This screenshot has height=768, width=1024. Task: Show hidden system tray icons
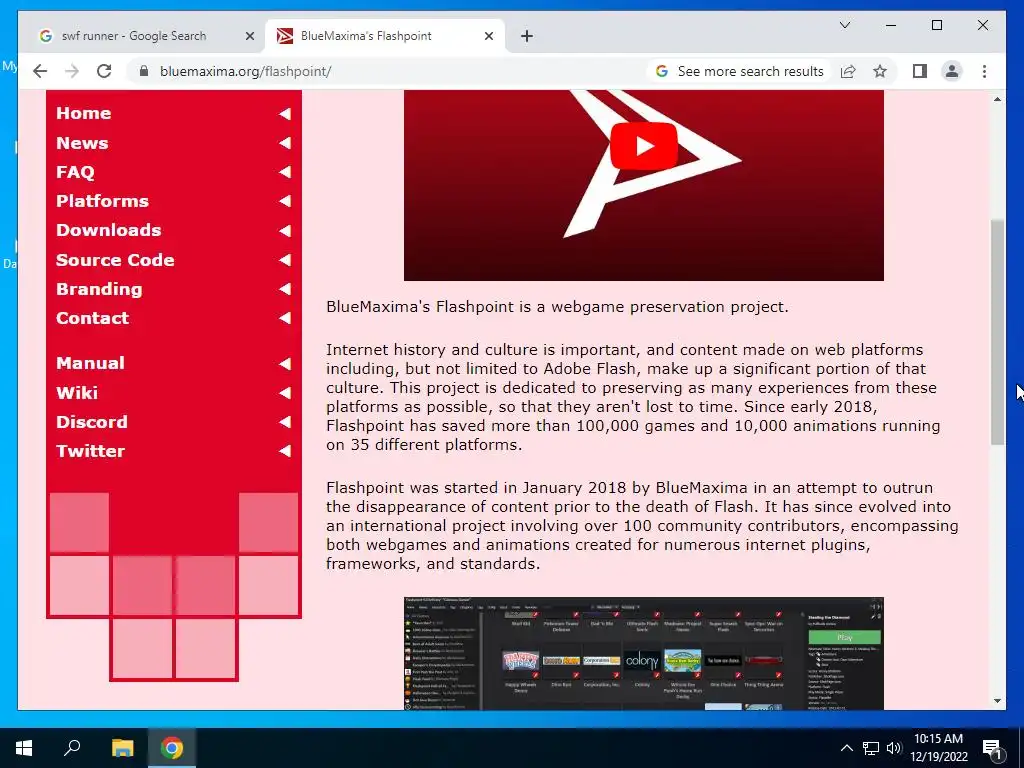point(846,748)
